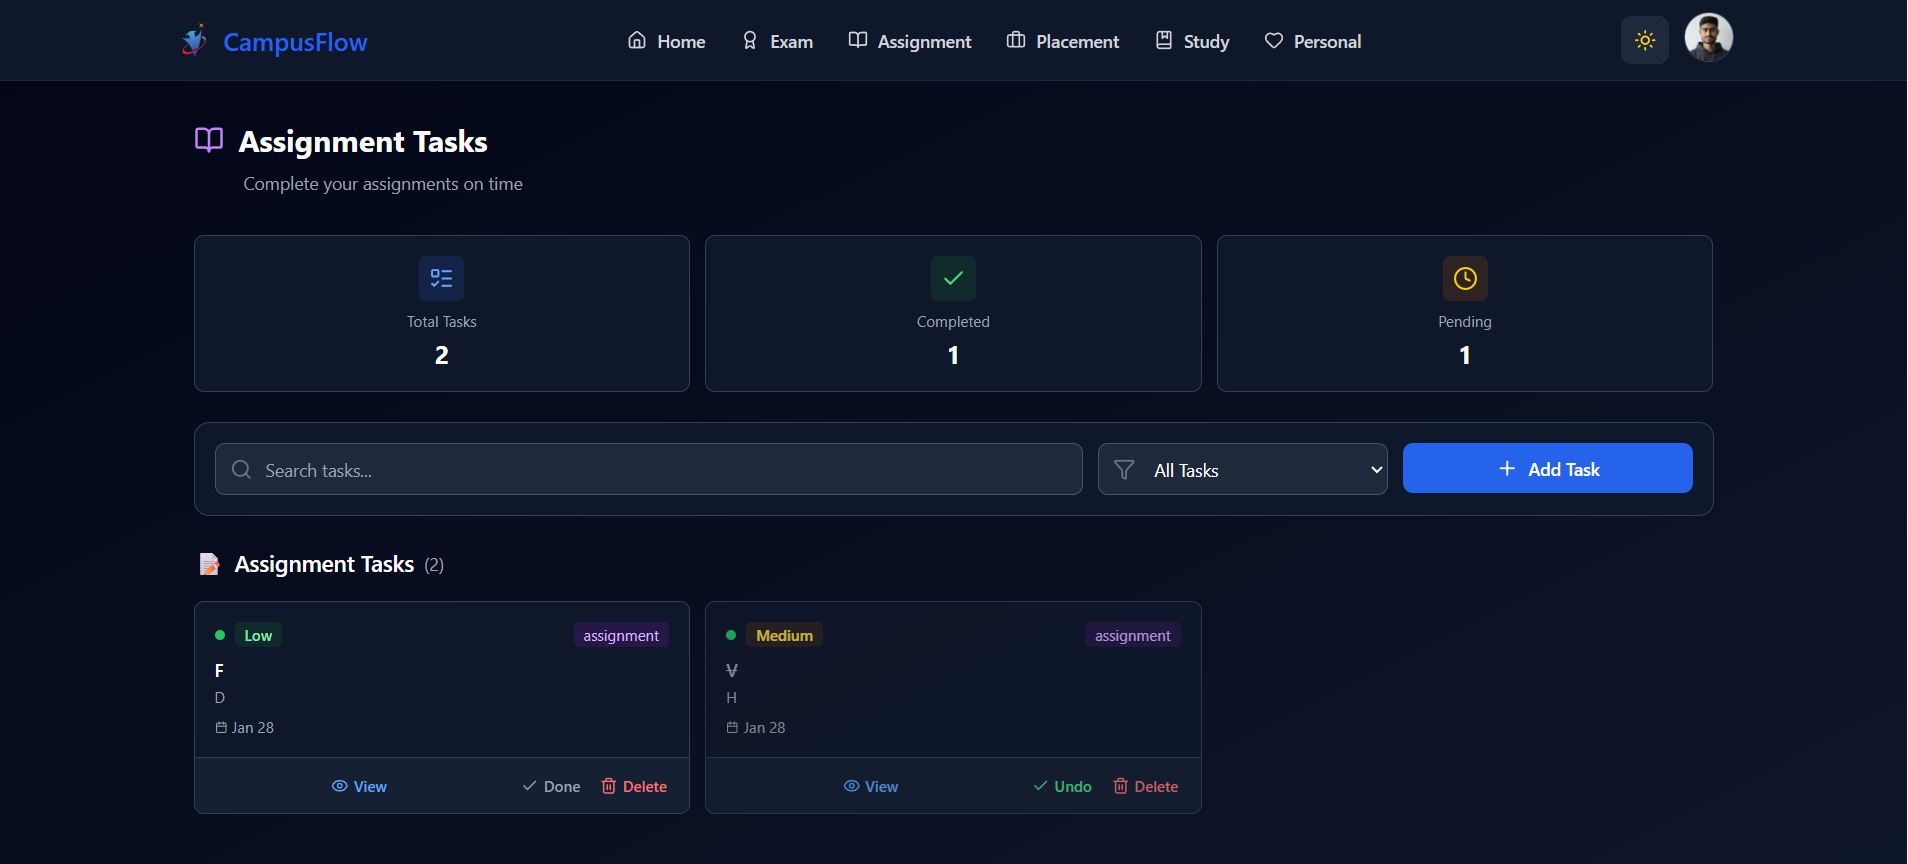Click the CampusFlow rocket logo icon

coord(194,41)
